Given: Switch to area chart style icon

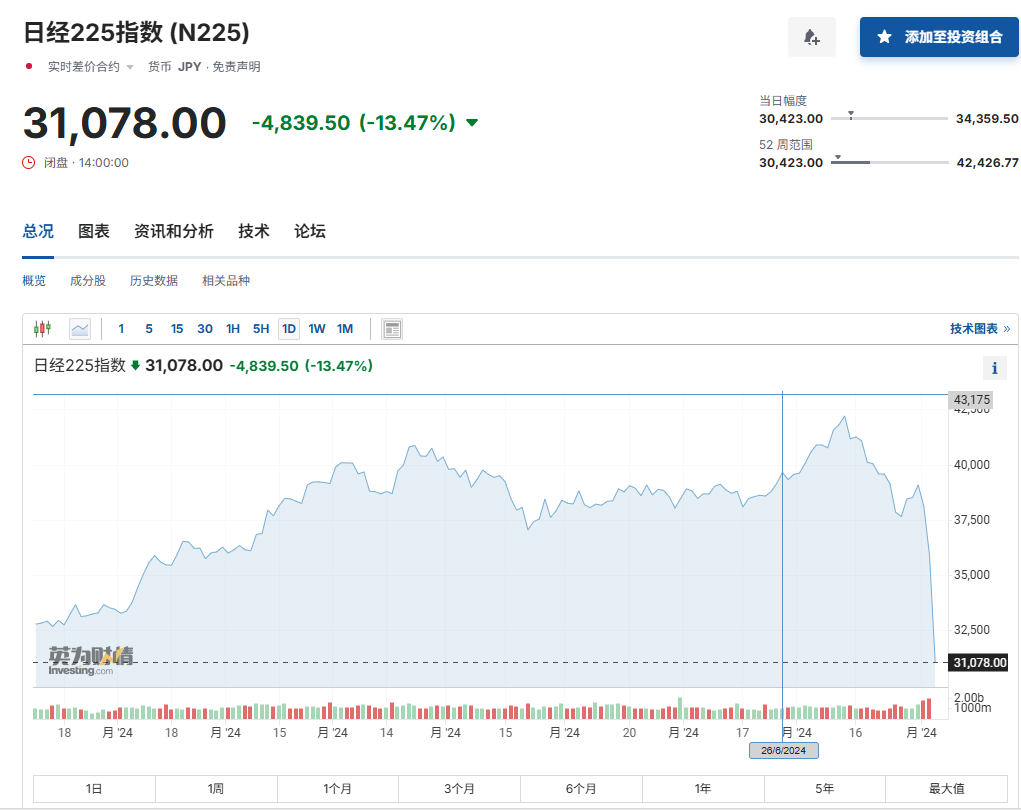Looking at the screenshot, I should click(x=79, y=328).
